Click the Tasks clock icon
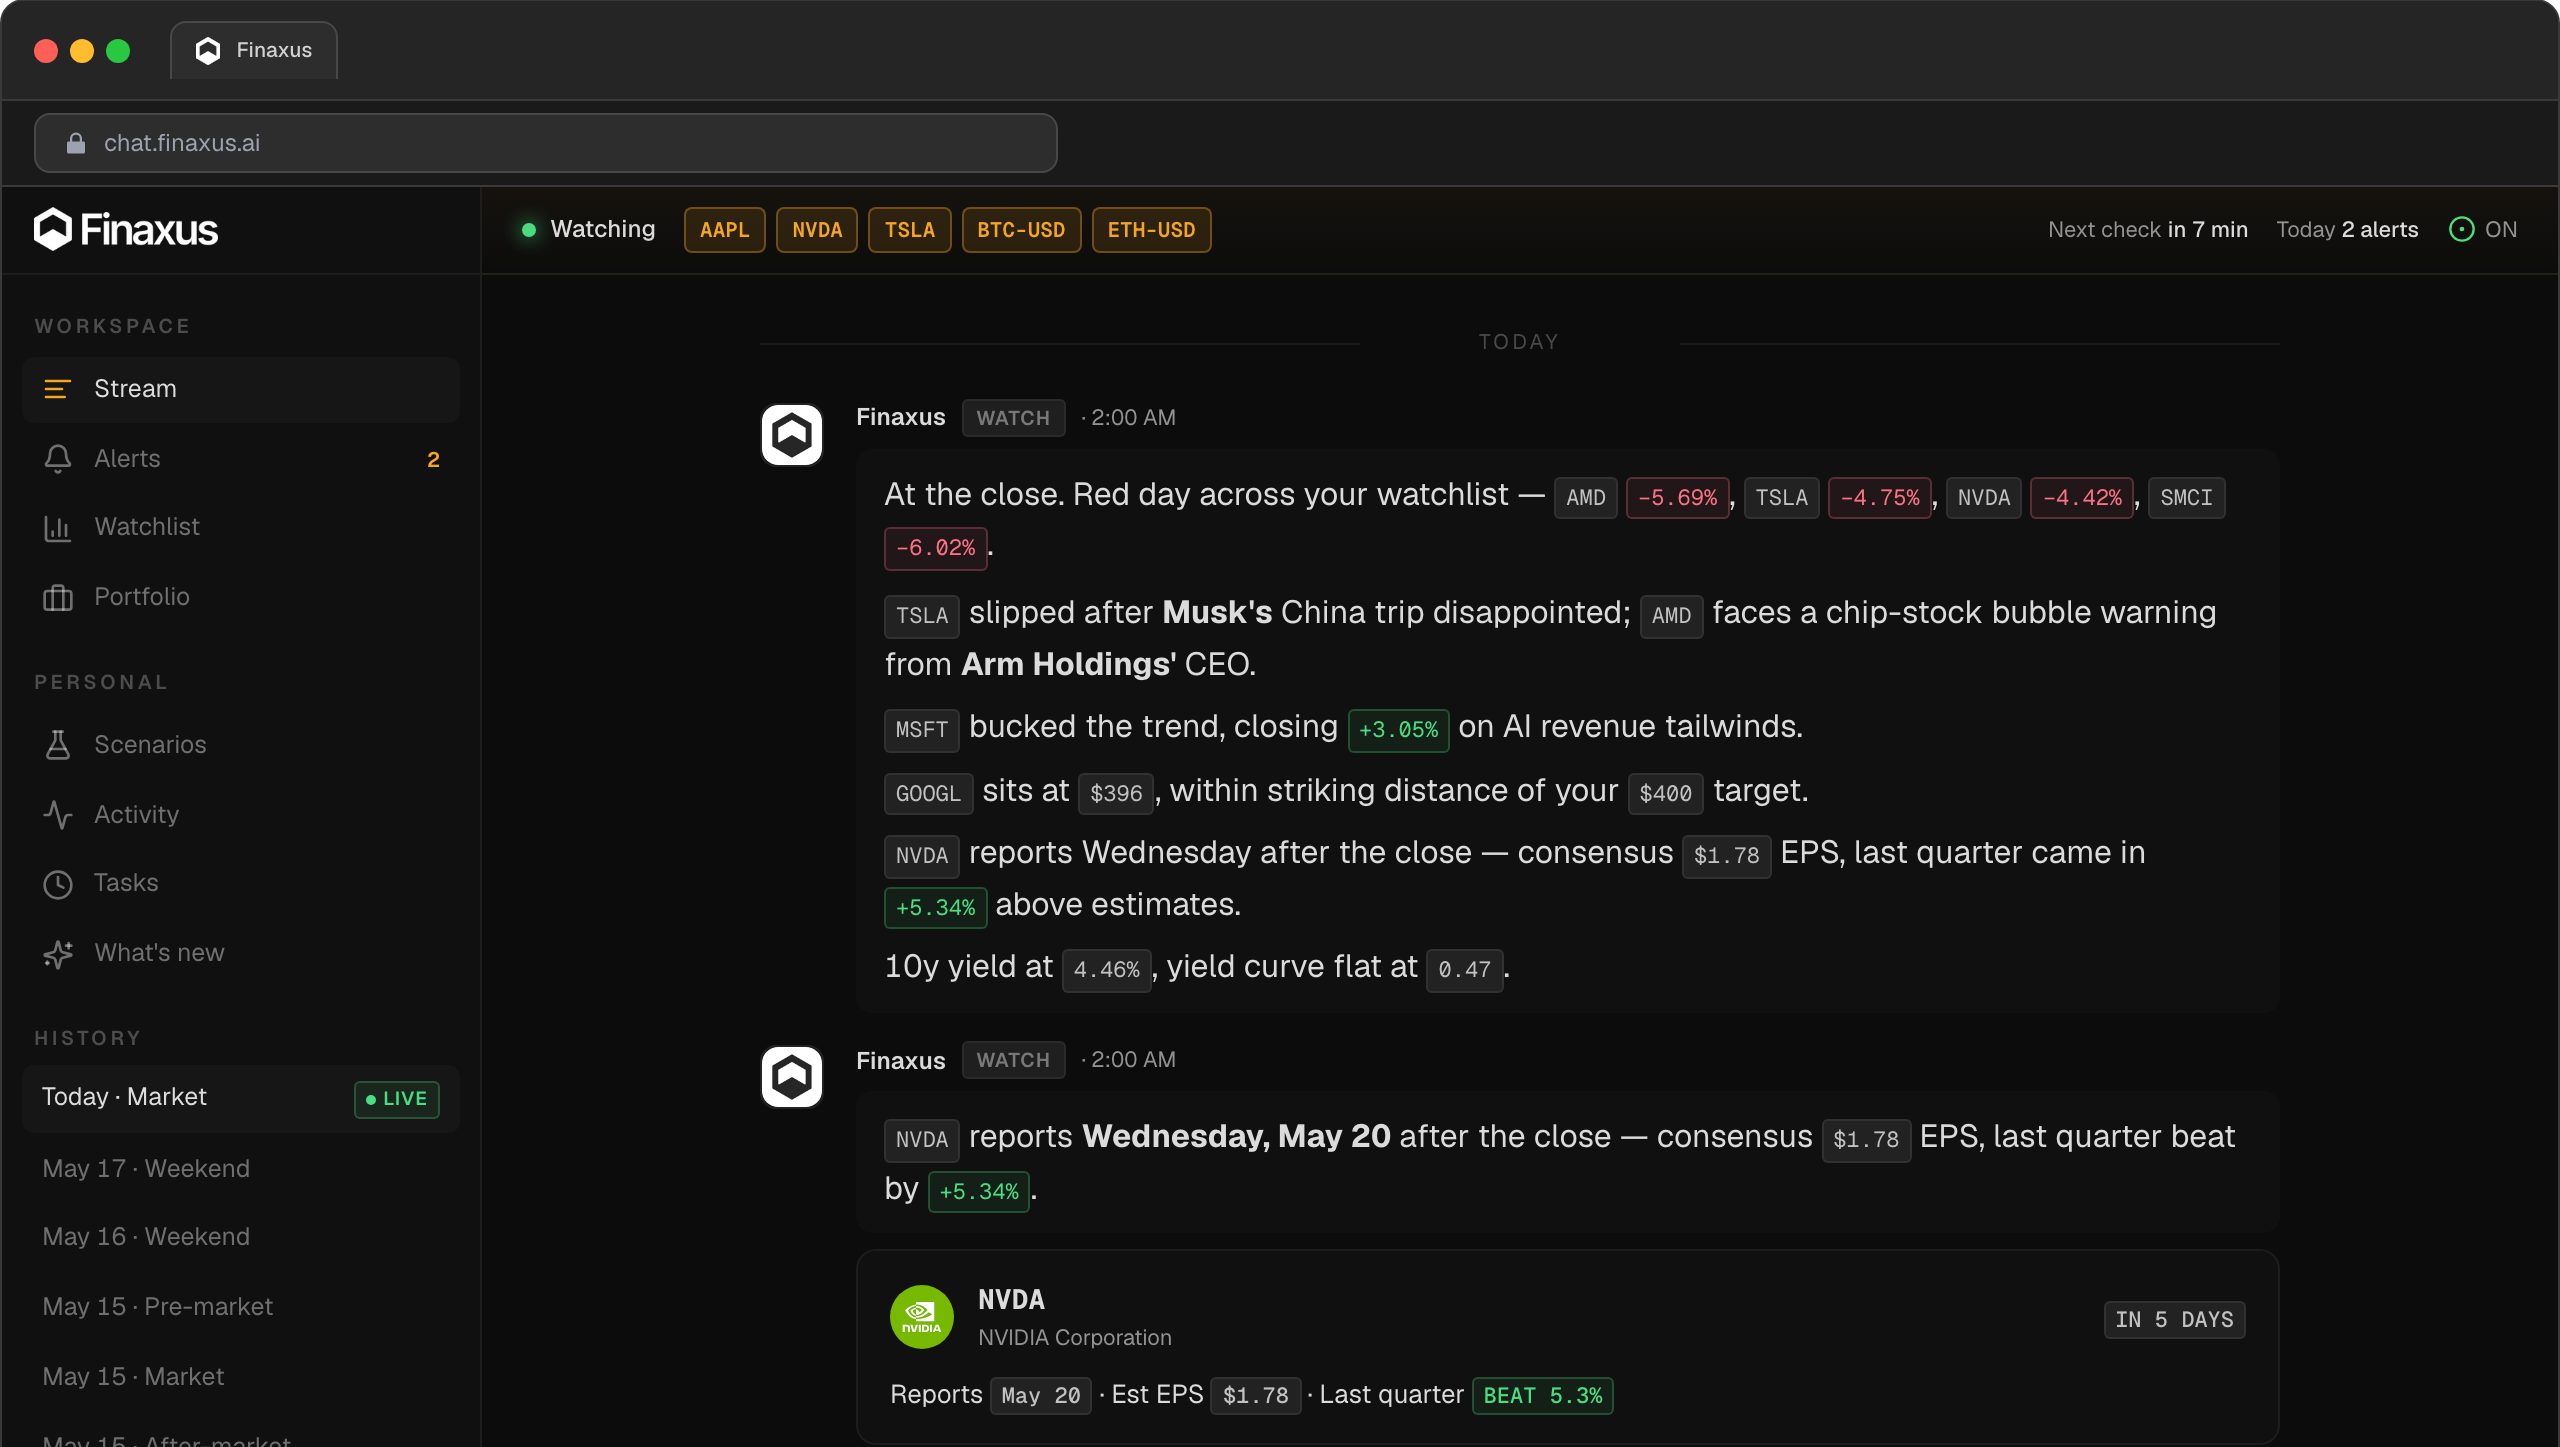 57,883
